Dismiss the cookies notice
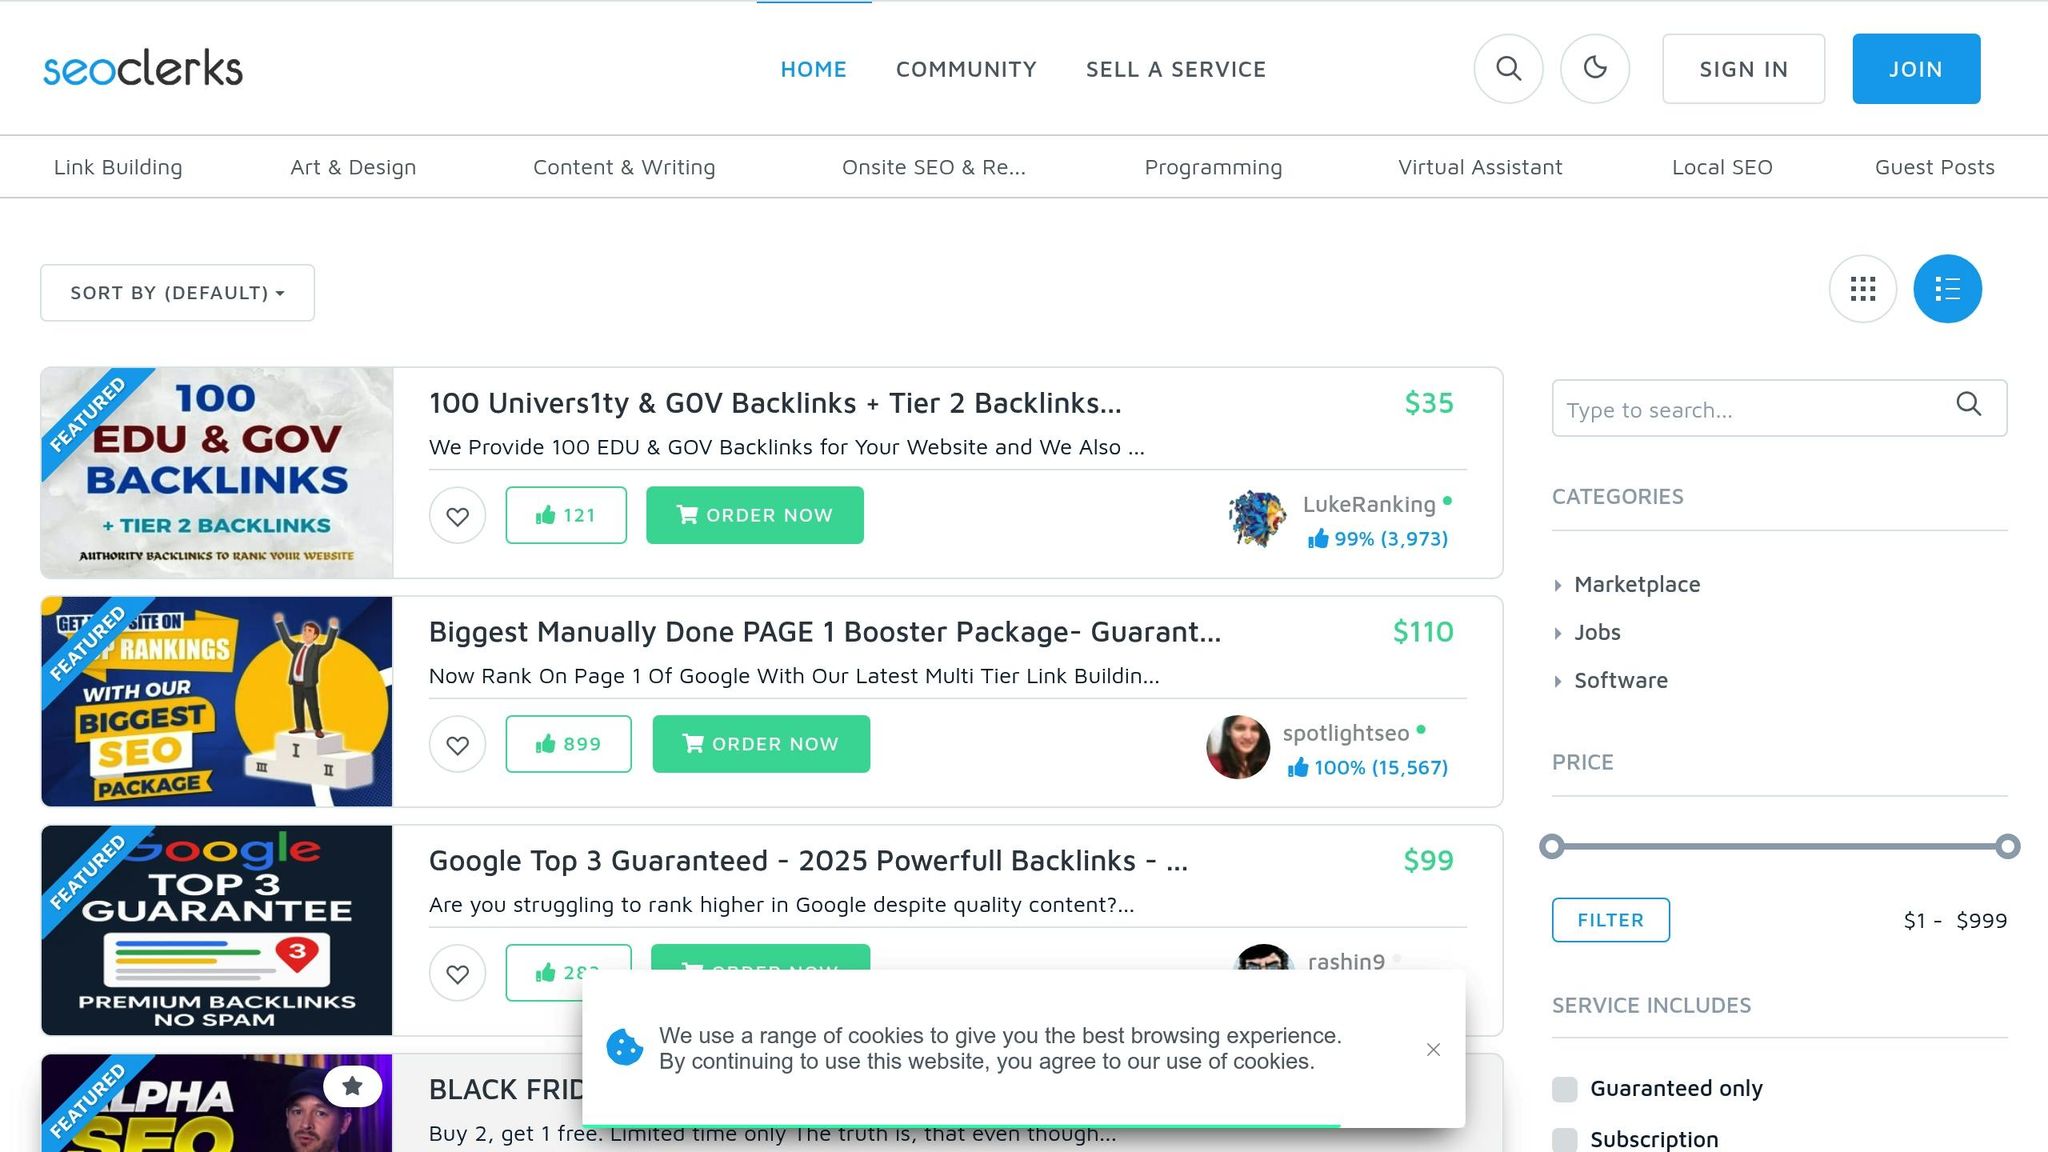The height and width of the screenshot is (1152, 2048). pyautogui.click(x=1433, y=1049)
